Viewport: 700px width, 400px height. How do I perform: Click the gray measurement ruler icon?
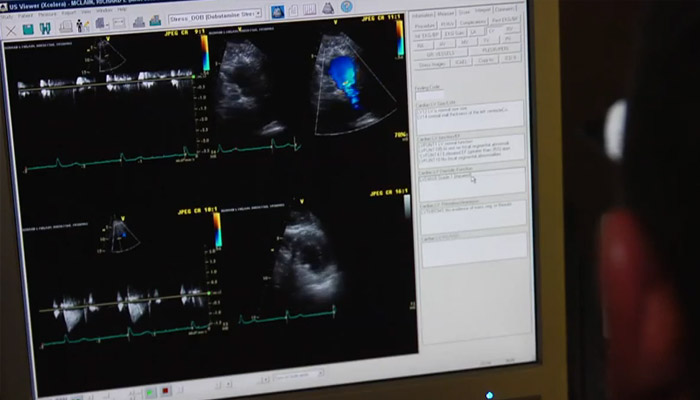tap(119, 23)
